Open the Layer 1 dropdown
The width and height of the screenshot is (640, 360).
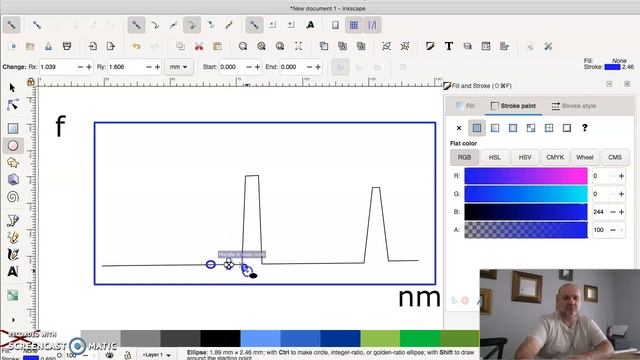click(157, 355)
